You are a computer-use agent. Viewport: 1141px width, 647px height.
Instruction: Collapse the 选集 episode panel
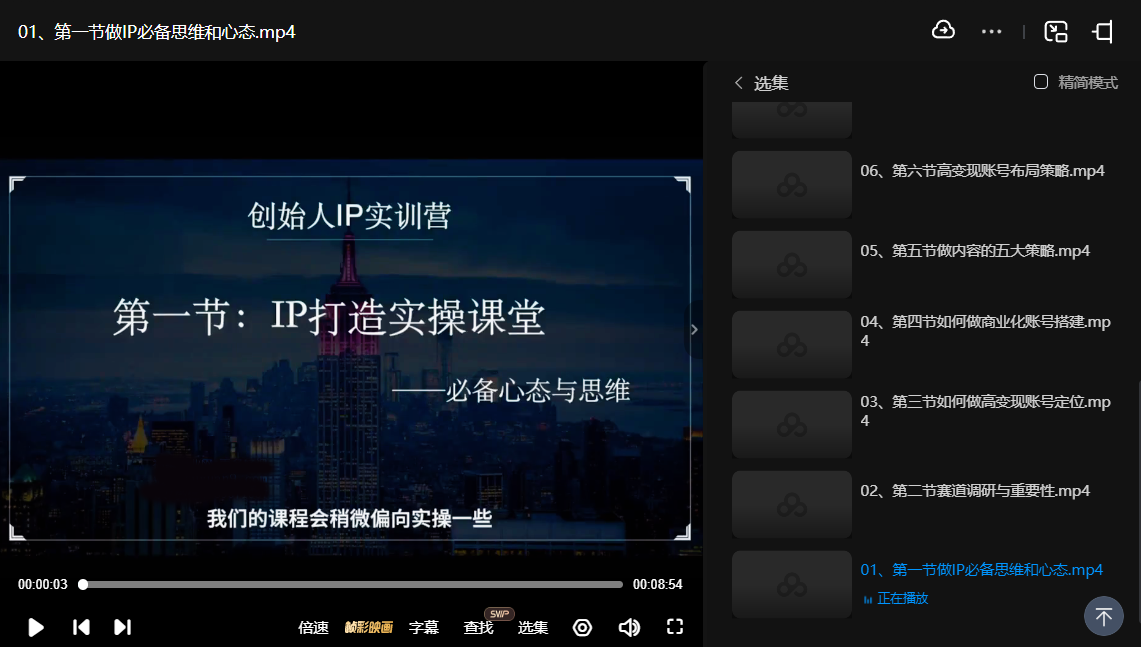pos(738,83)
